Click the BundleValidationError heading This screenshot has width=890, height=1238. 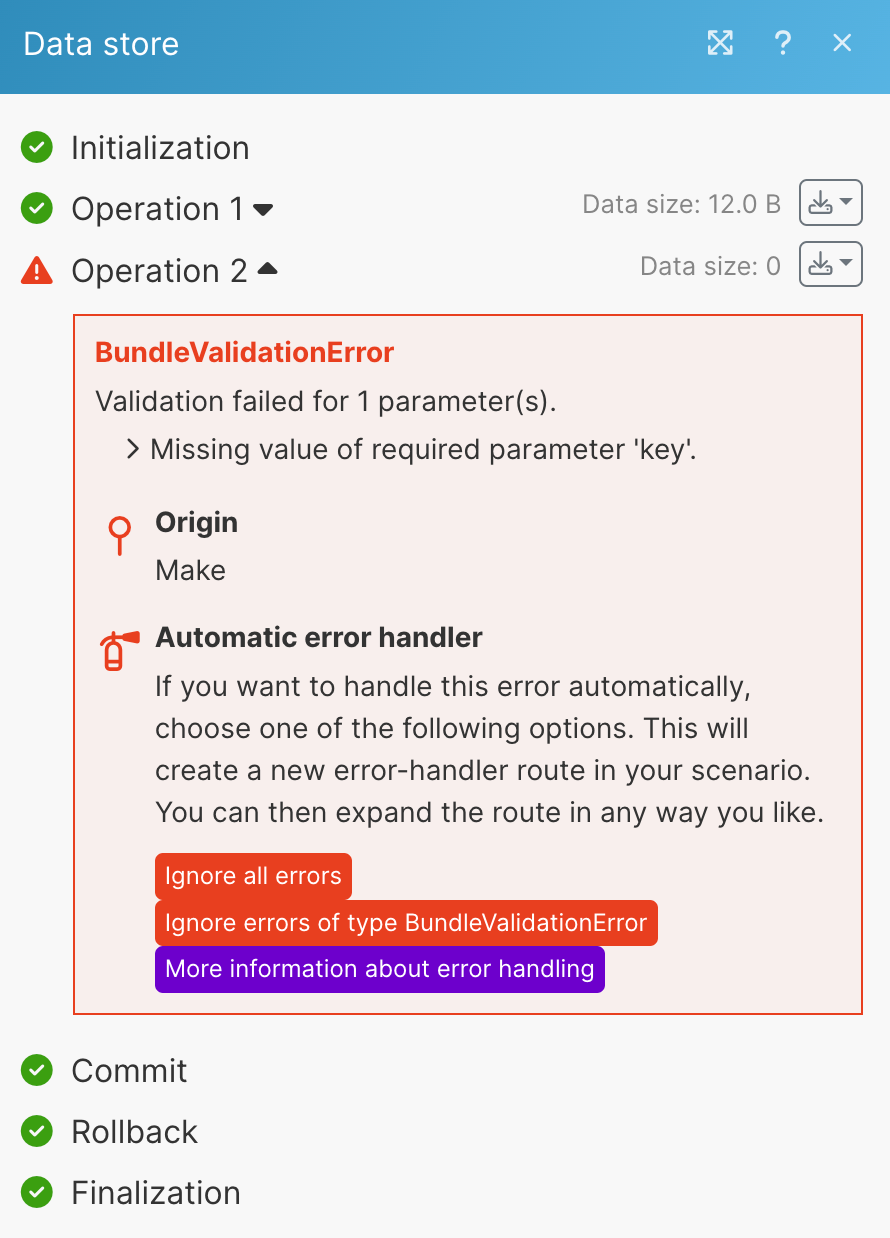click(245, 352)
